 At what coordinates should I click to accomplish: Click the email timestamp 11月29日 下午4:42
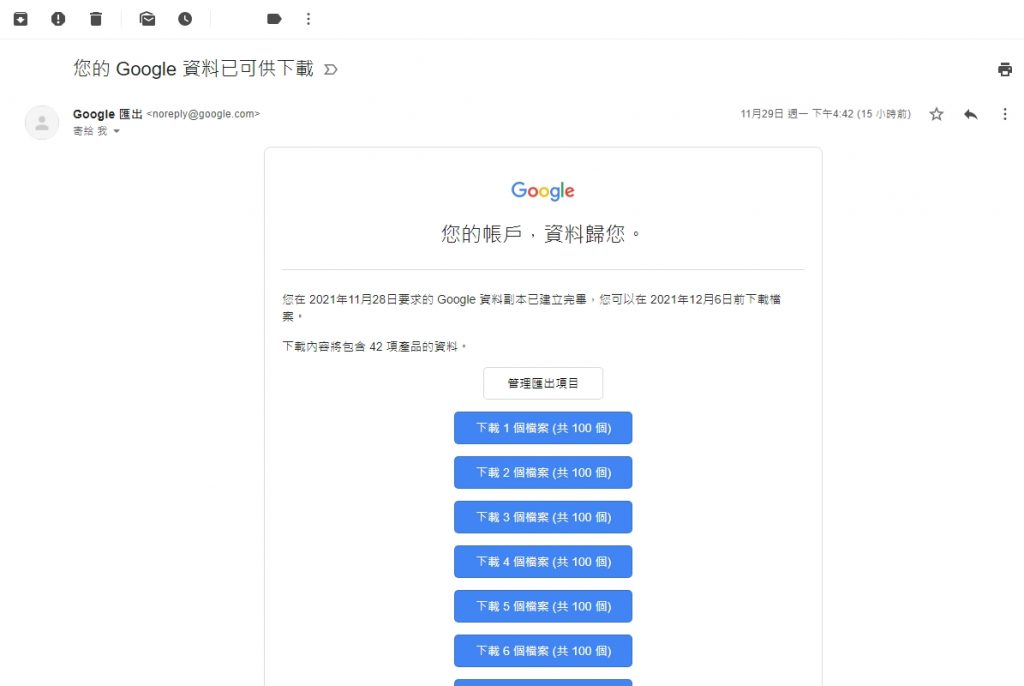[x=825, y=114]
